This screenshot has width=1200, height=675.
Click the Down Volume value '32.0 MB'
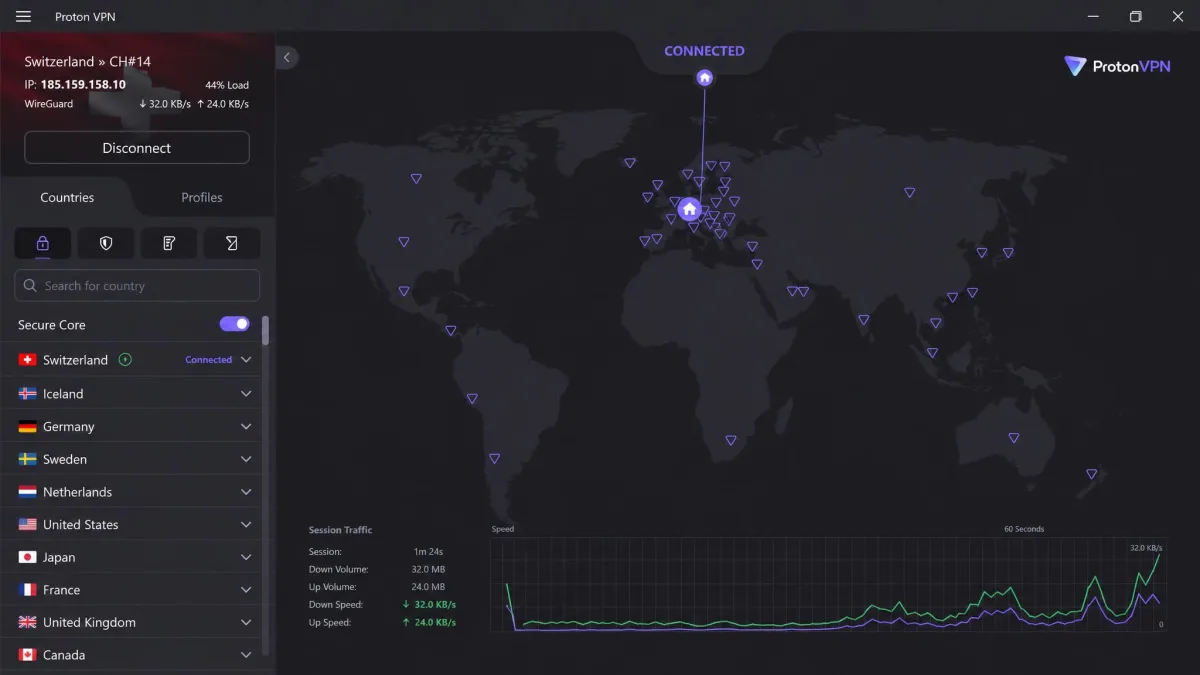tap(428, 570)
